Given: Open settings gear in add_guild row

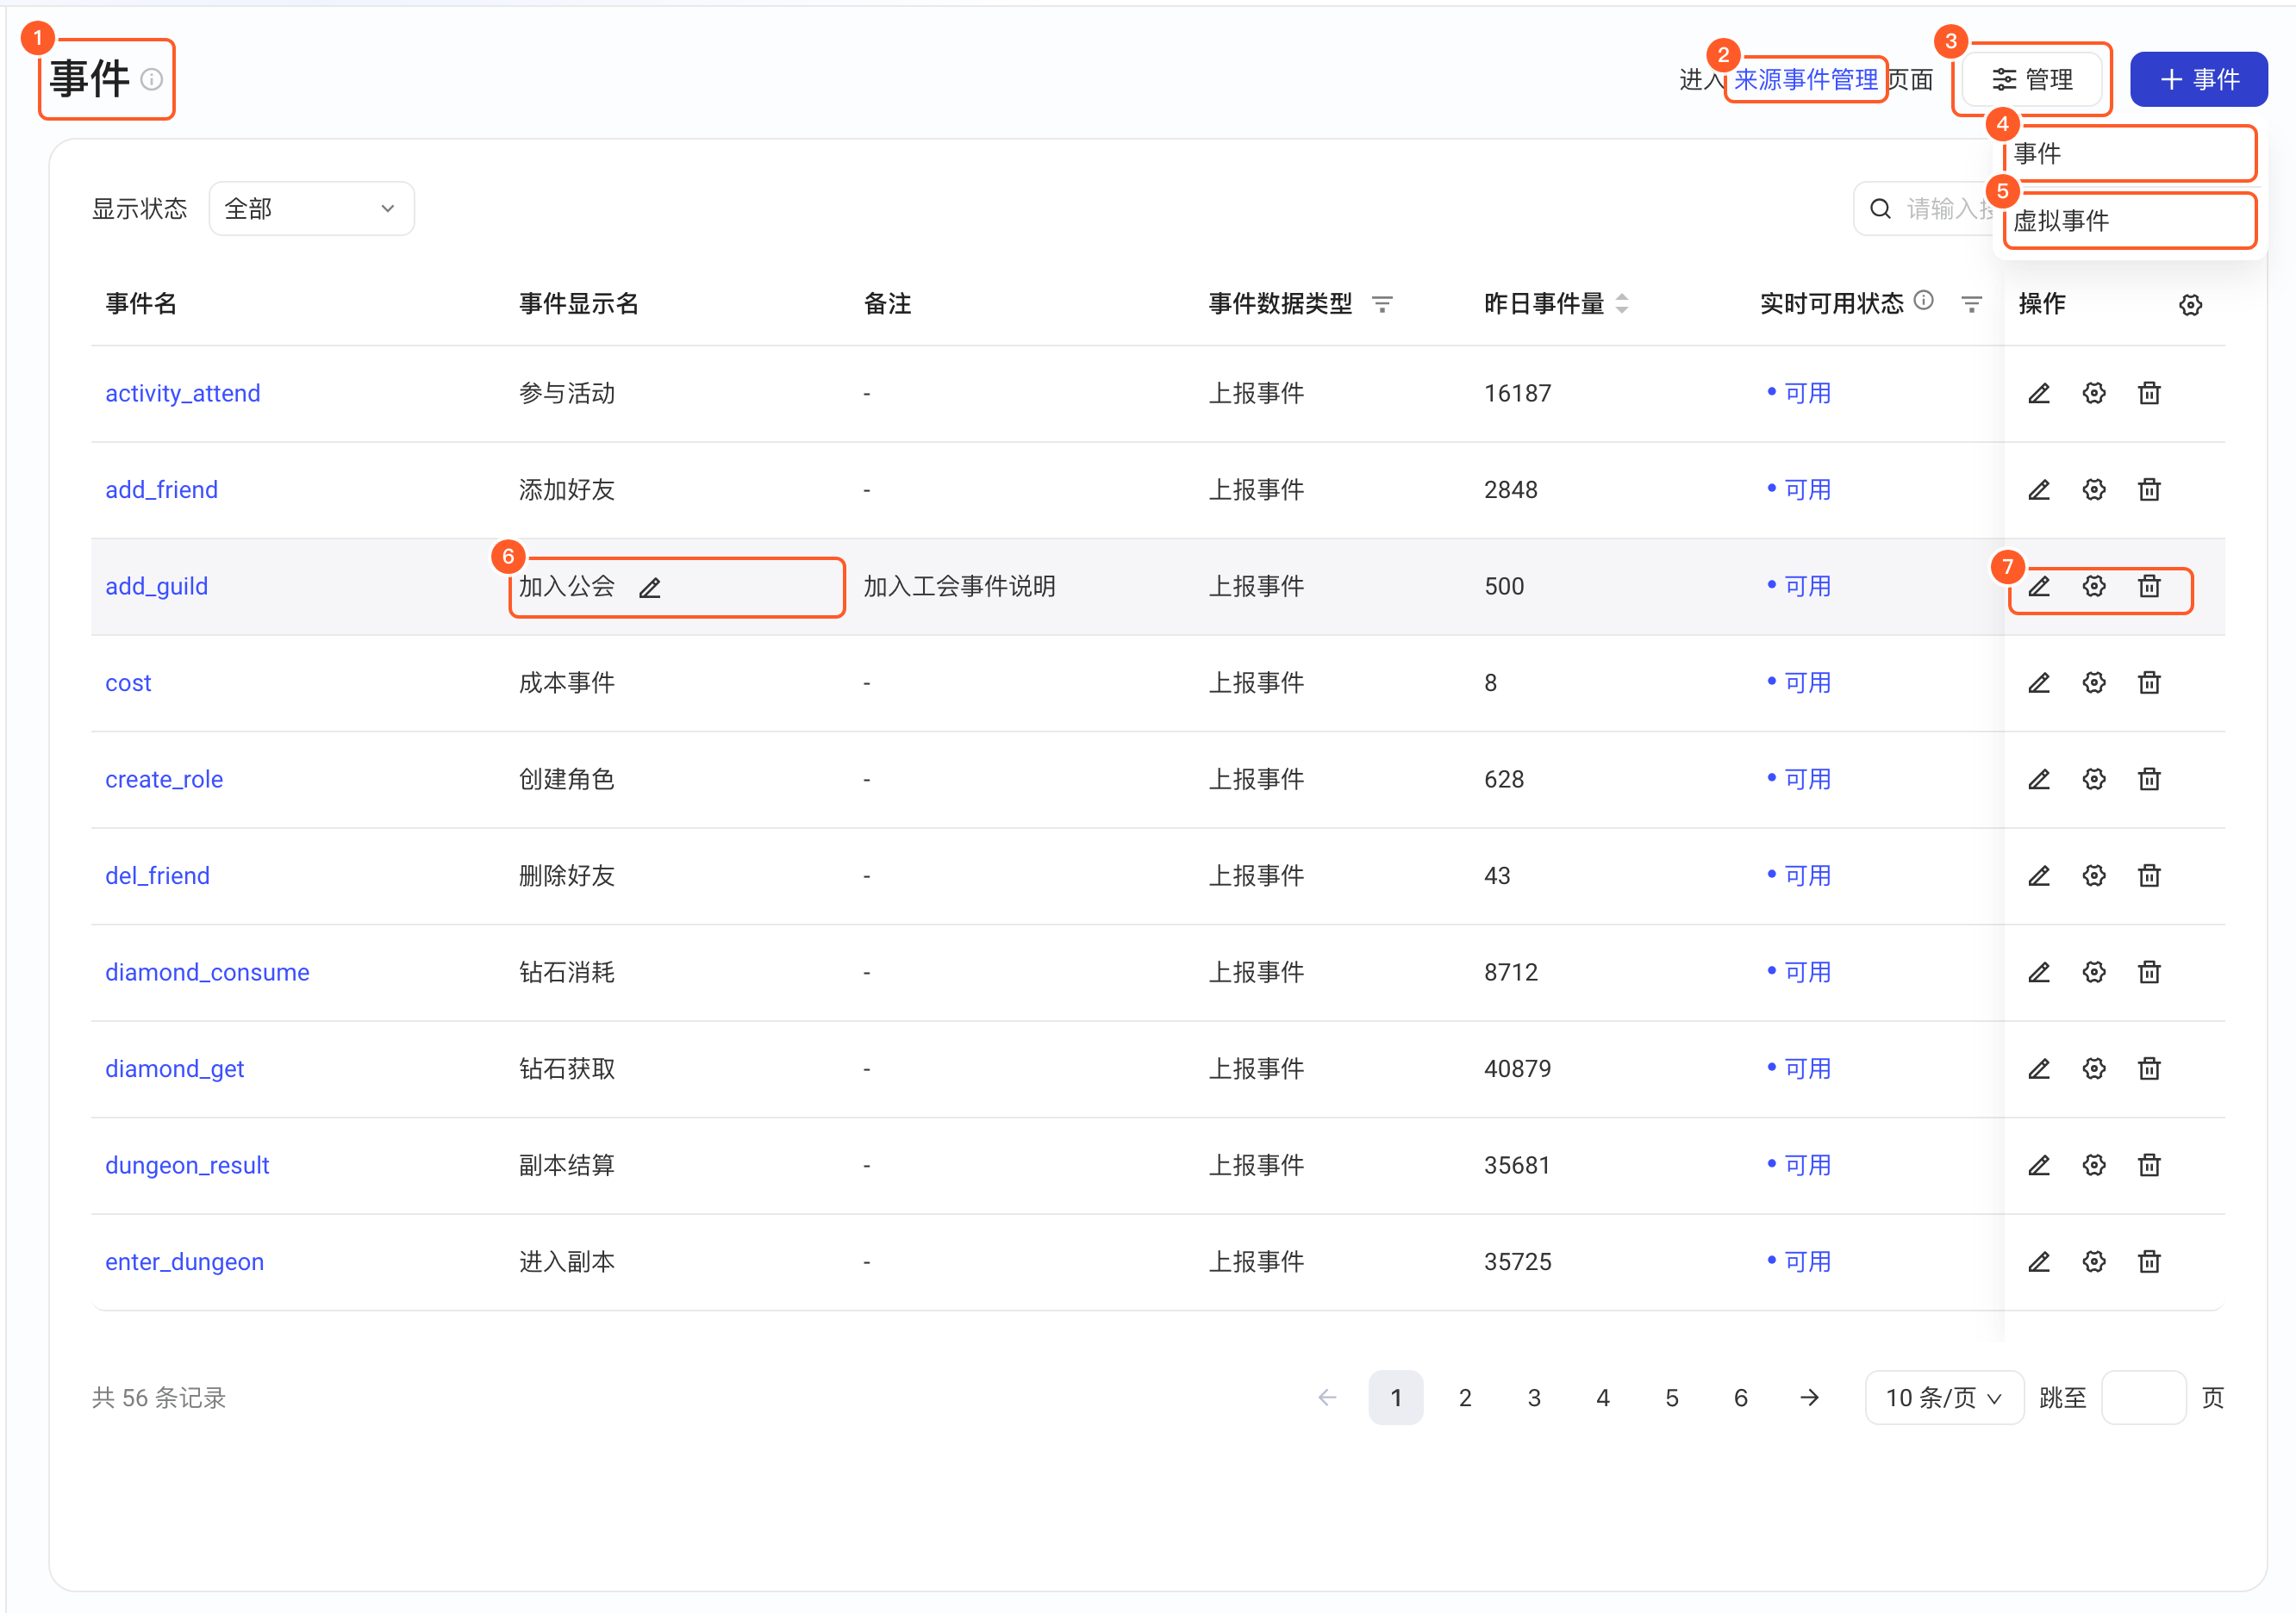Looking at the screenshot, I should click(2093, 586).
